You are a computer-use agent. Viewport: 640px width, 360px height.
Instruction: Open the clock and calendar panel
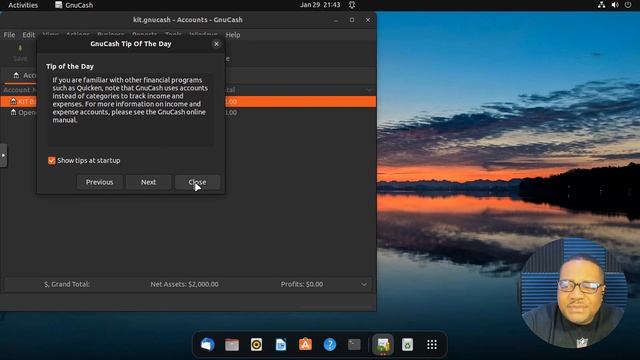pos(320,5)
